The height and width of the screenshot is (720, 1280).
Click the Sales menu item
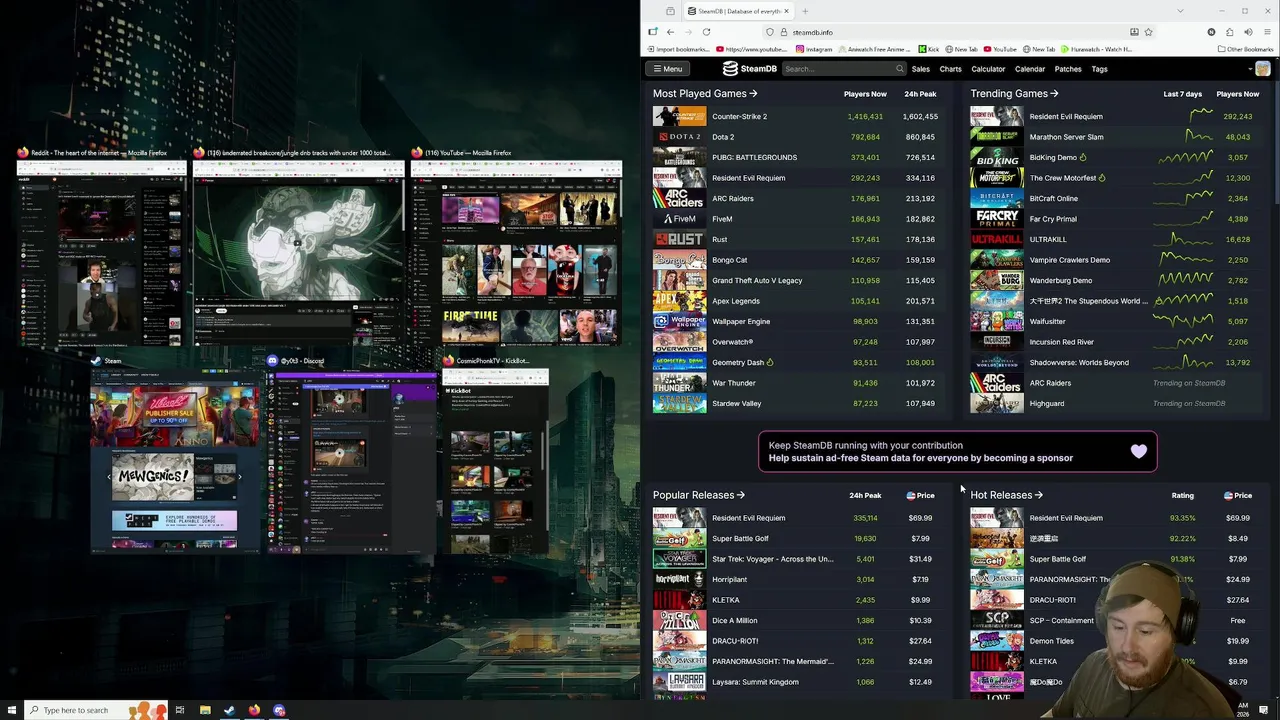coord(920,69)
